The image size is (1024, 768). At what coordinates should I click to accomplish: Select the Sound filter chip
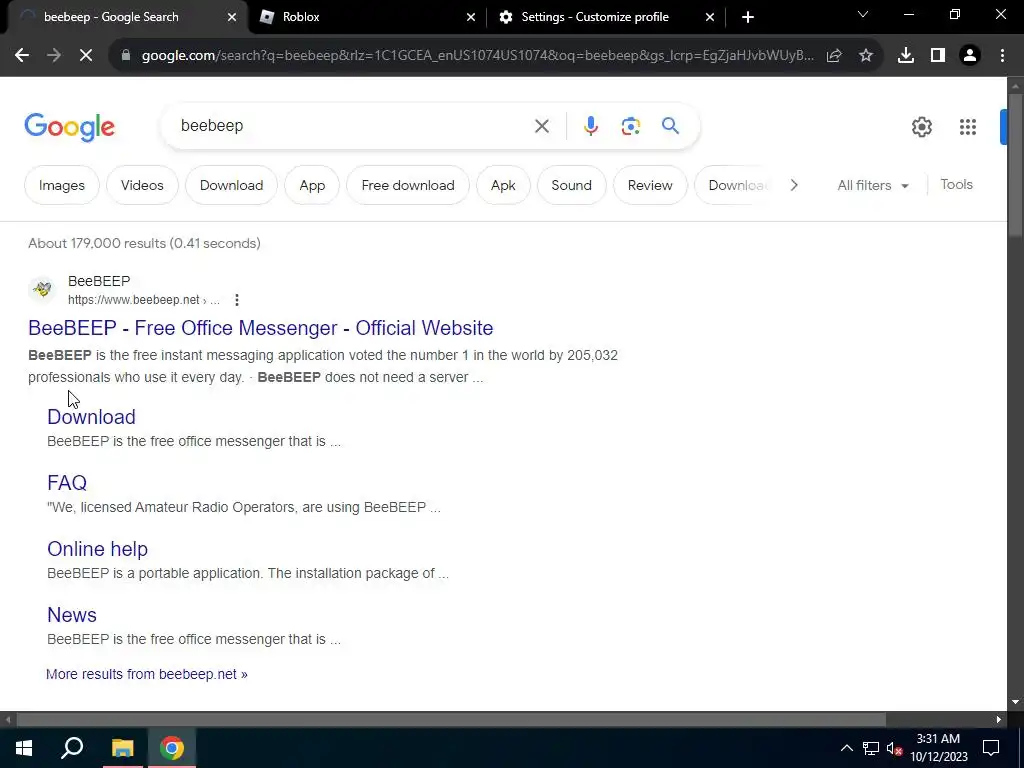pos(571,185)
